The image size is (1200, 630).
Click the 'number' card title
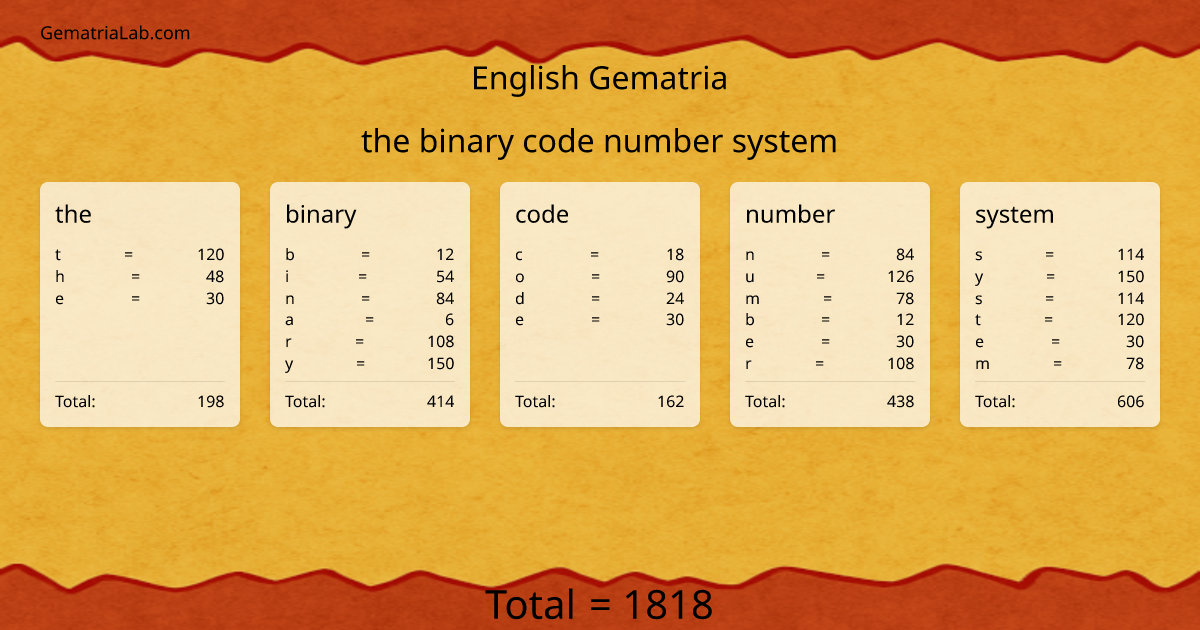790,214
